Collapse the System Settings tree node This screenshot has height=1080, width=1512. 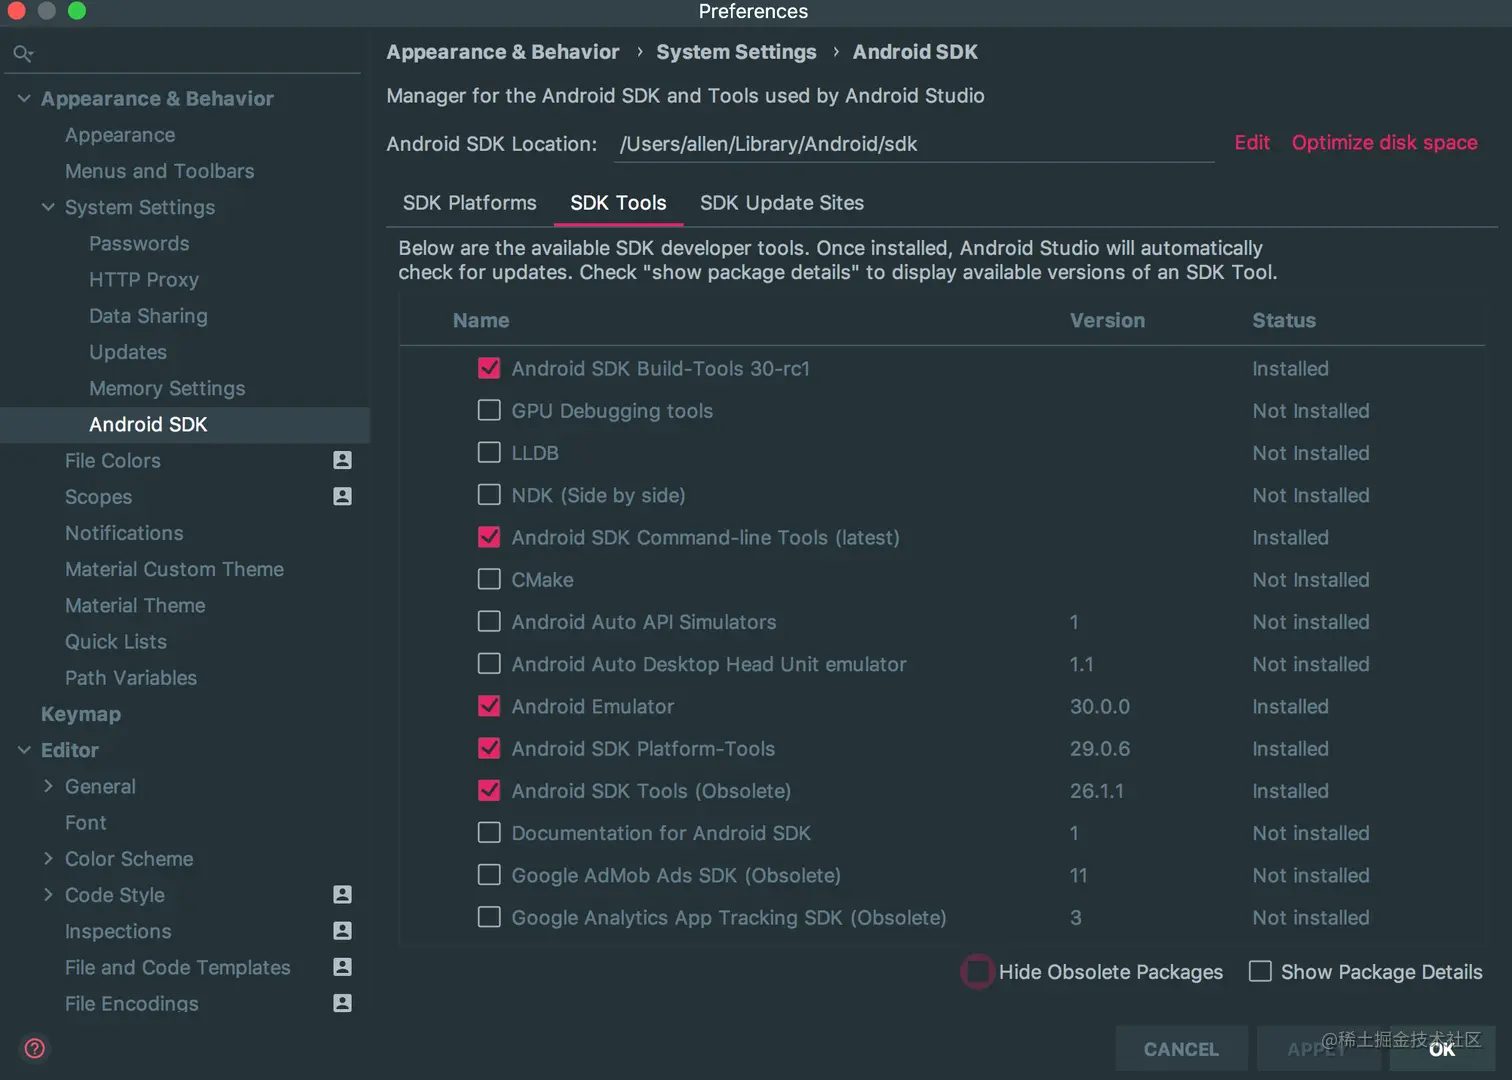pos(48,207)
